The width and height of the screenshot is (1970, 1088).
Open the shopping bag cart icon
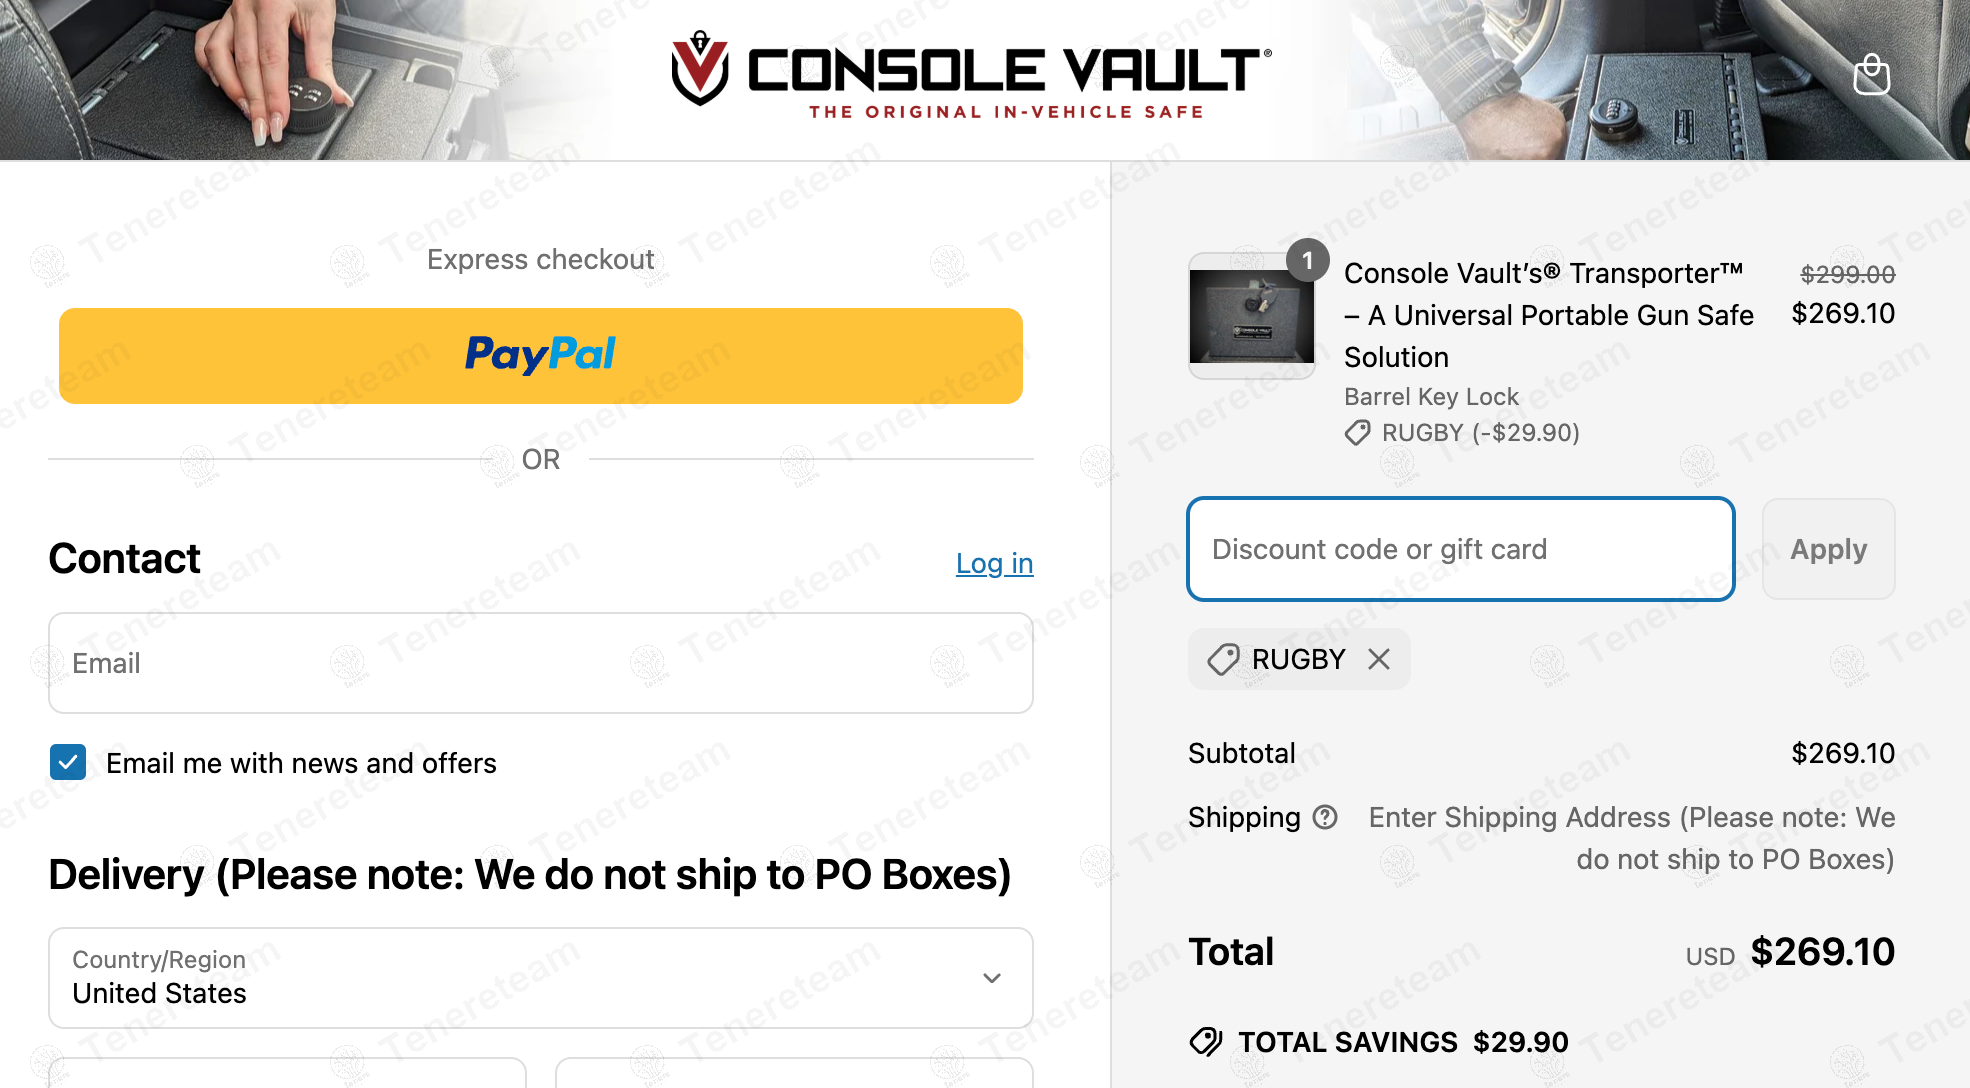(1871, 75)
